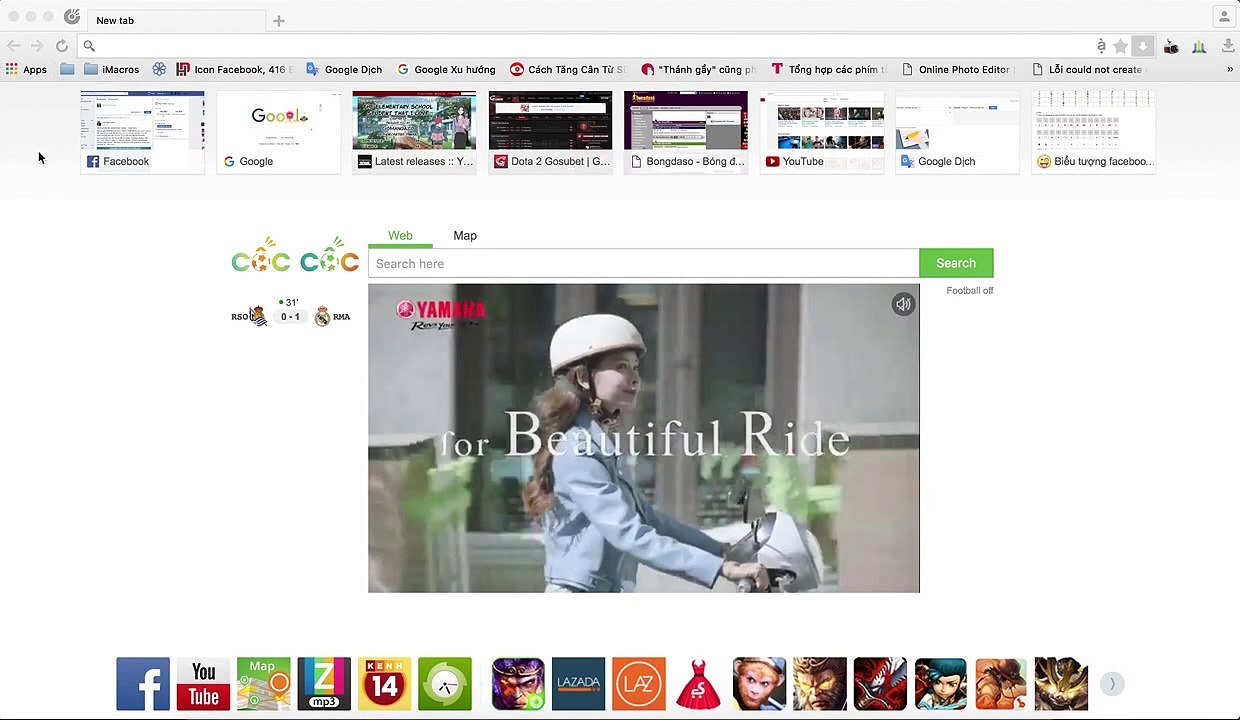Viewport: 1240px width, 720px height.
Task: Open the Google Dịch most-visited thumbnail
Action: coord(957,132)
